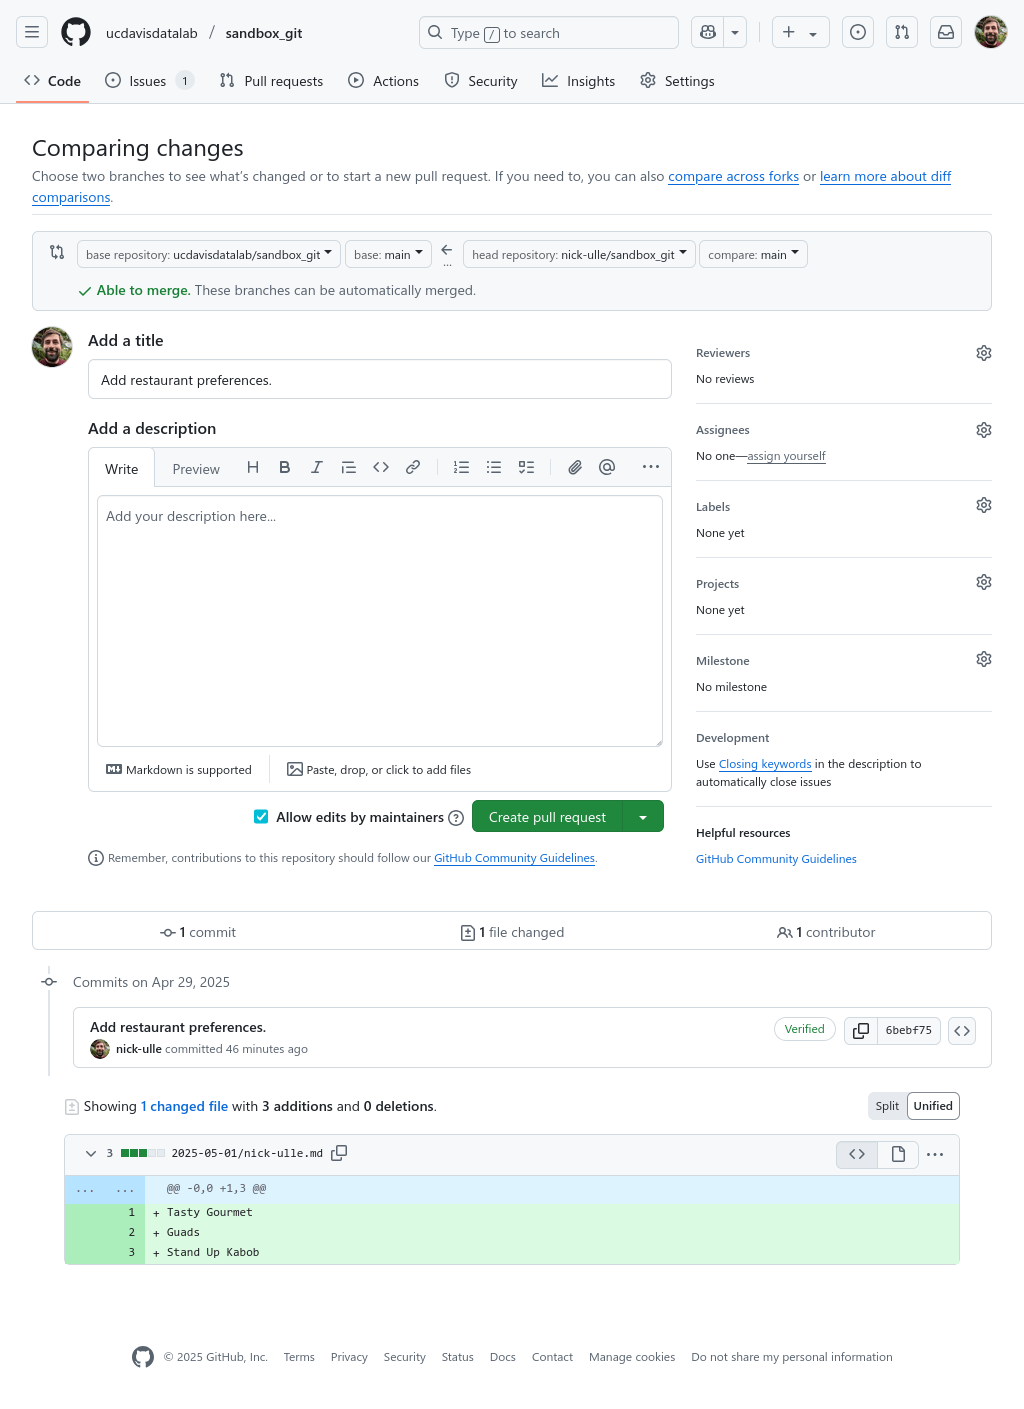1024x1409 pixels.
Task: Click the pull request title field
Action: coord(380,379)
